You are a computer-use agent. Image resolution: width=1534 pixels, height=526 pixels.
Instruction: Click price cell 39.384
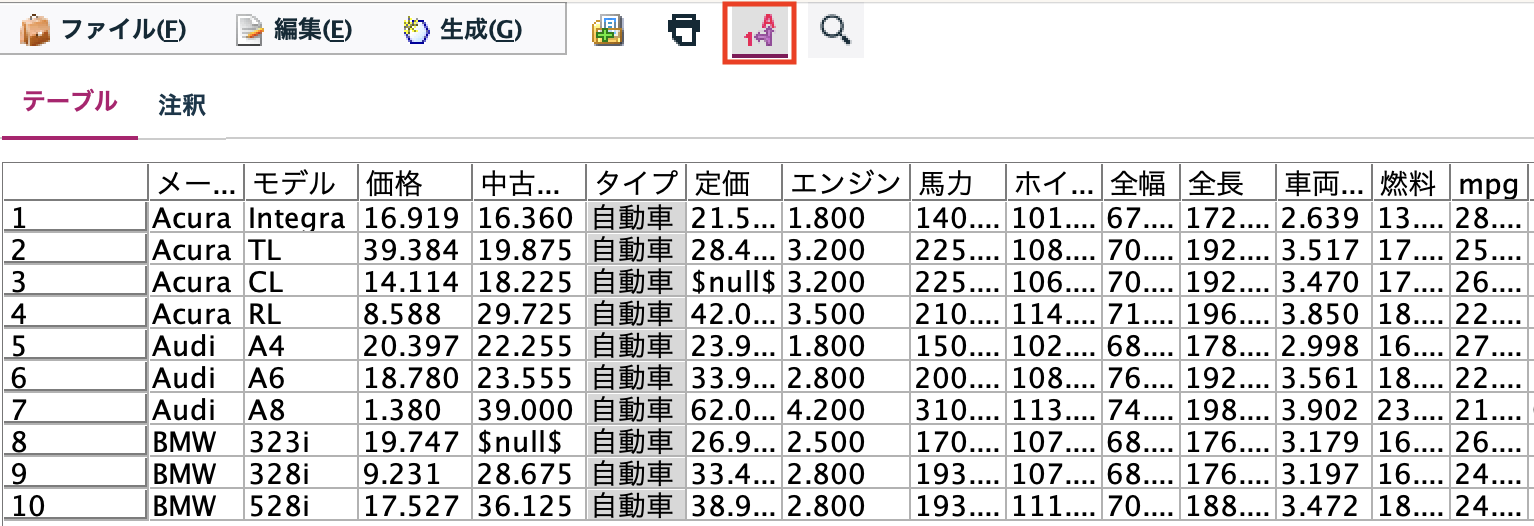tap(416, 249)
